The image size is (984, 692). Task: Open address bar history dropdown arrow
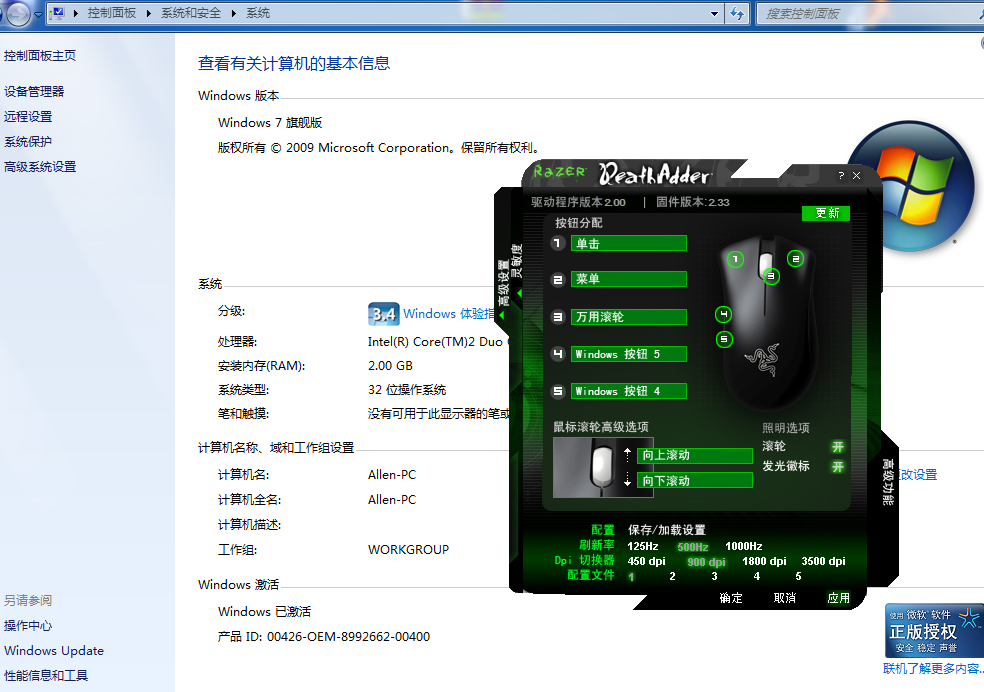714,13
